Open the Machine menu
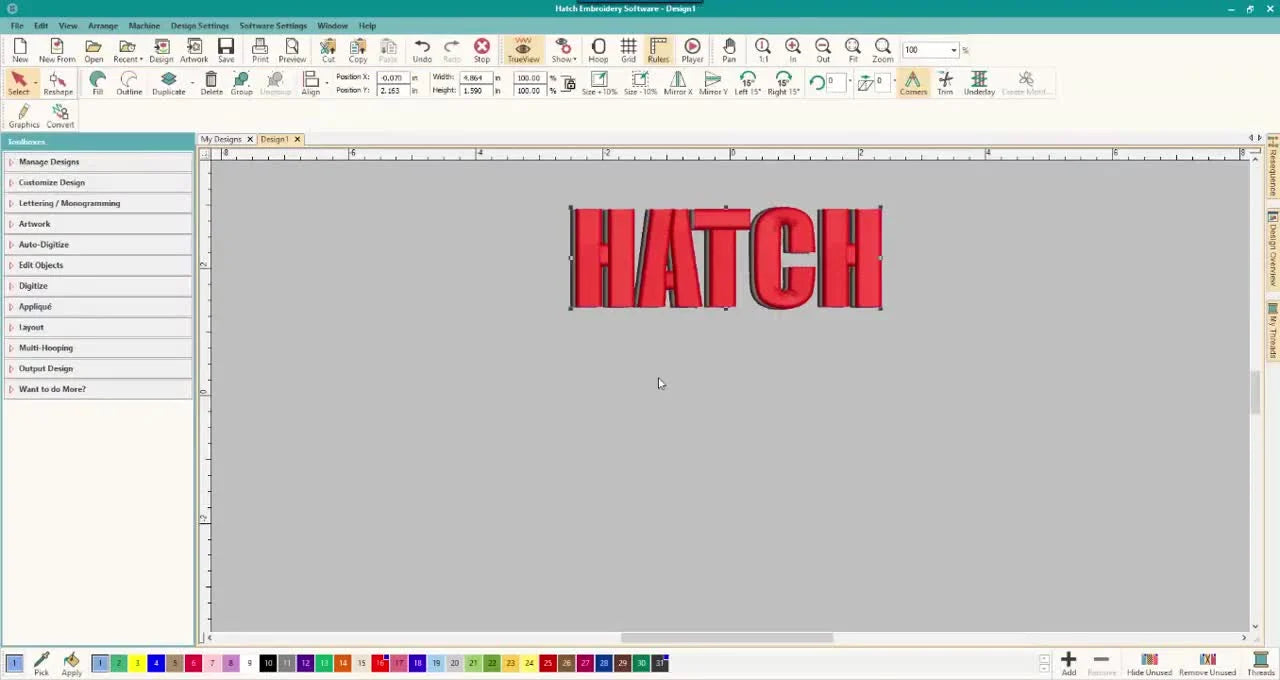This screenshot has width=1280, height=680. pyautogui.click(x=144, y=25)
